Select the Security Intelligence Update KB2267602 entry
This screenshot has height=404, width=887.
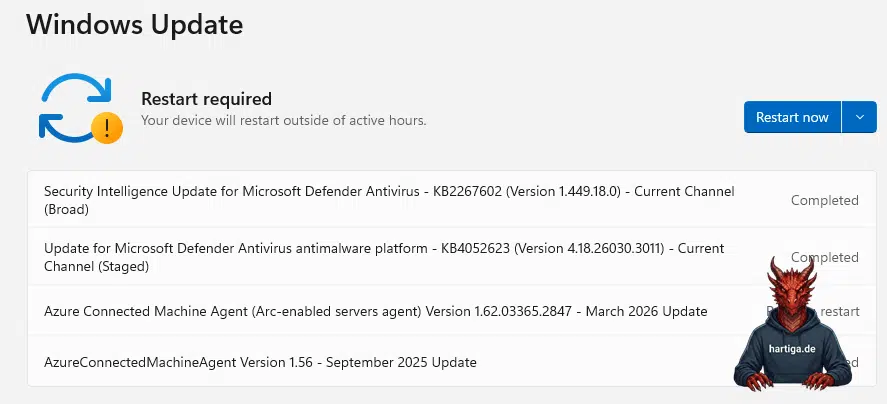pos(451,200)
